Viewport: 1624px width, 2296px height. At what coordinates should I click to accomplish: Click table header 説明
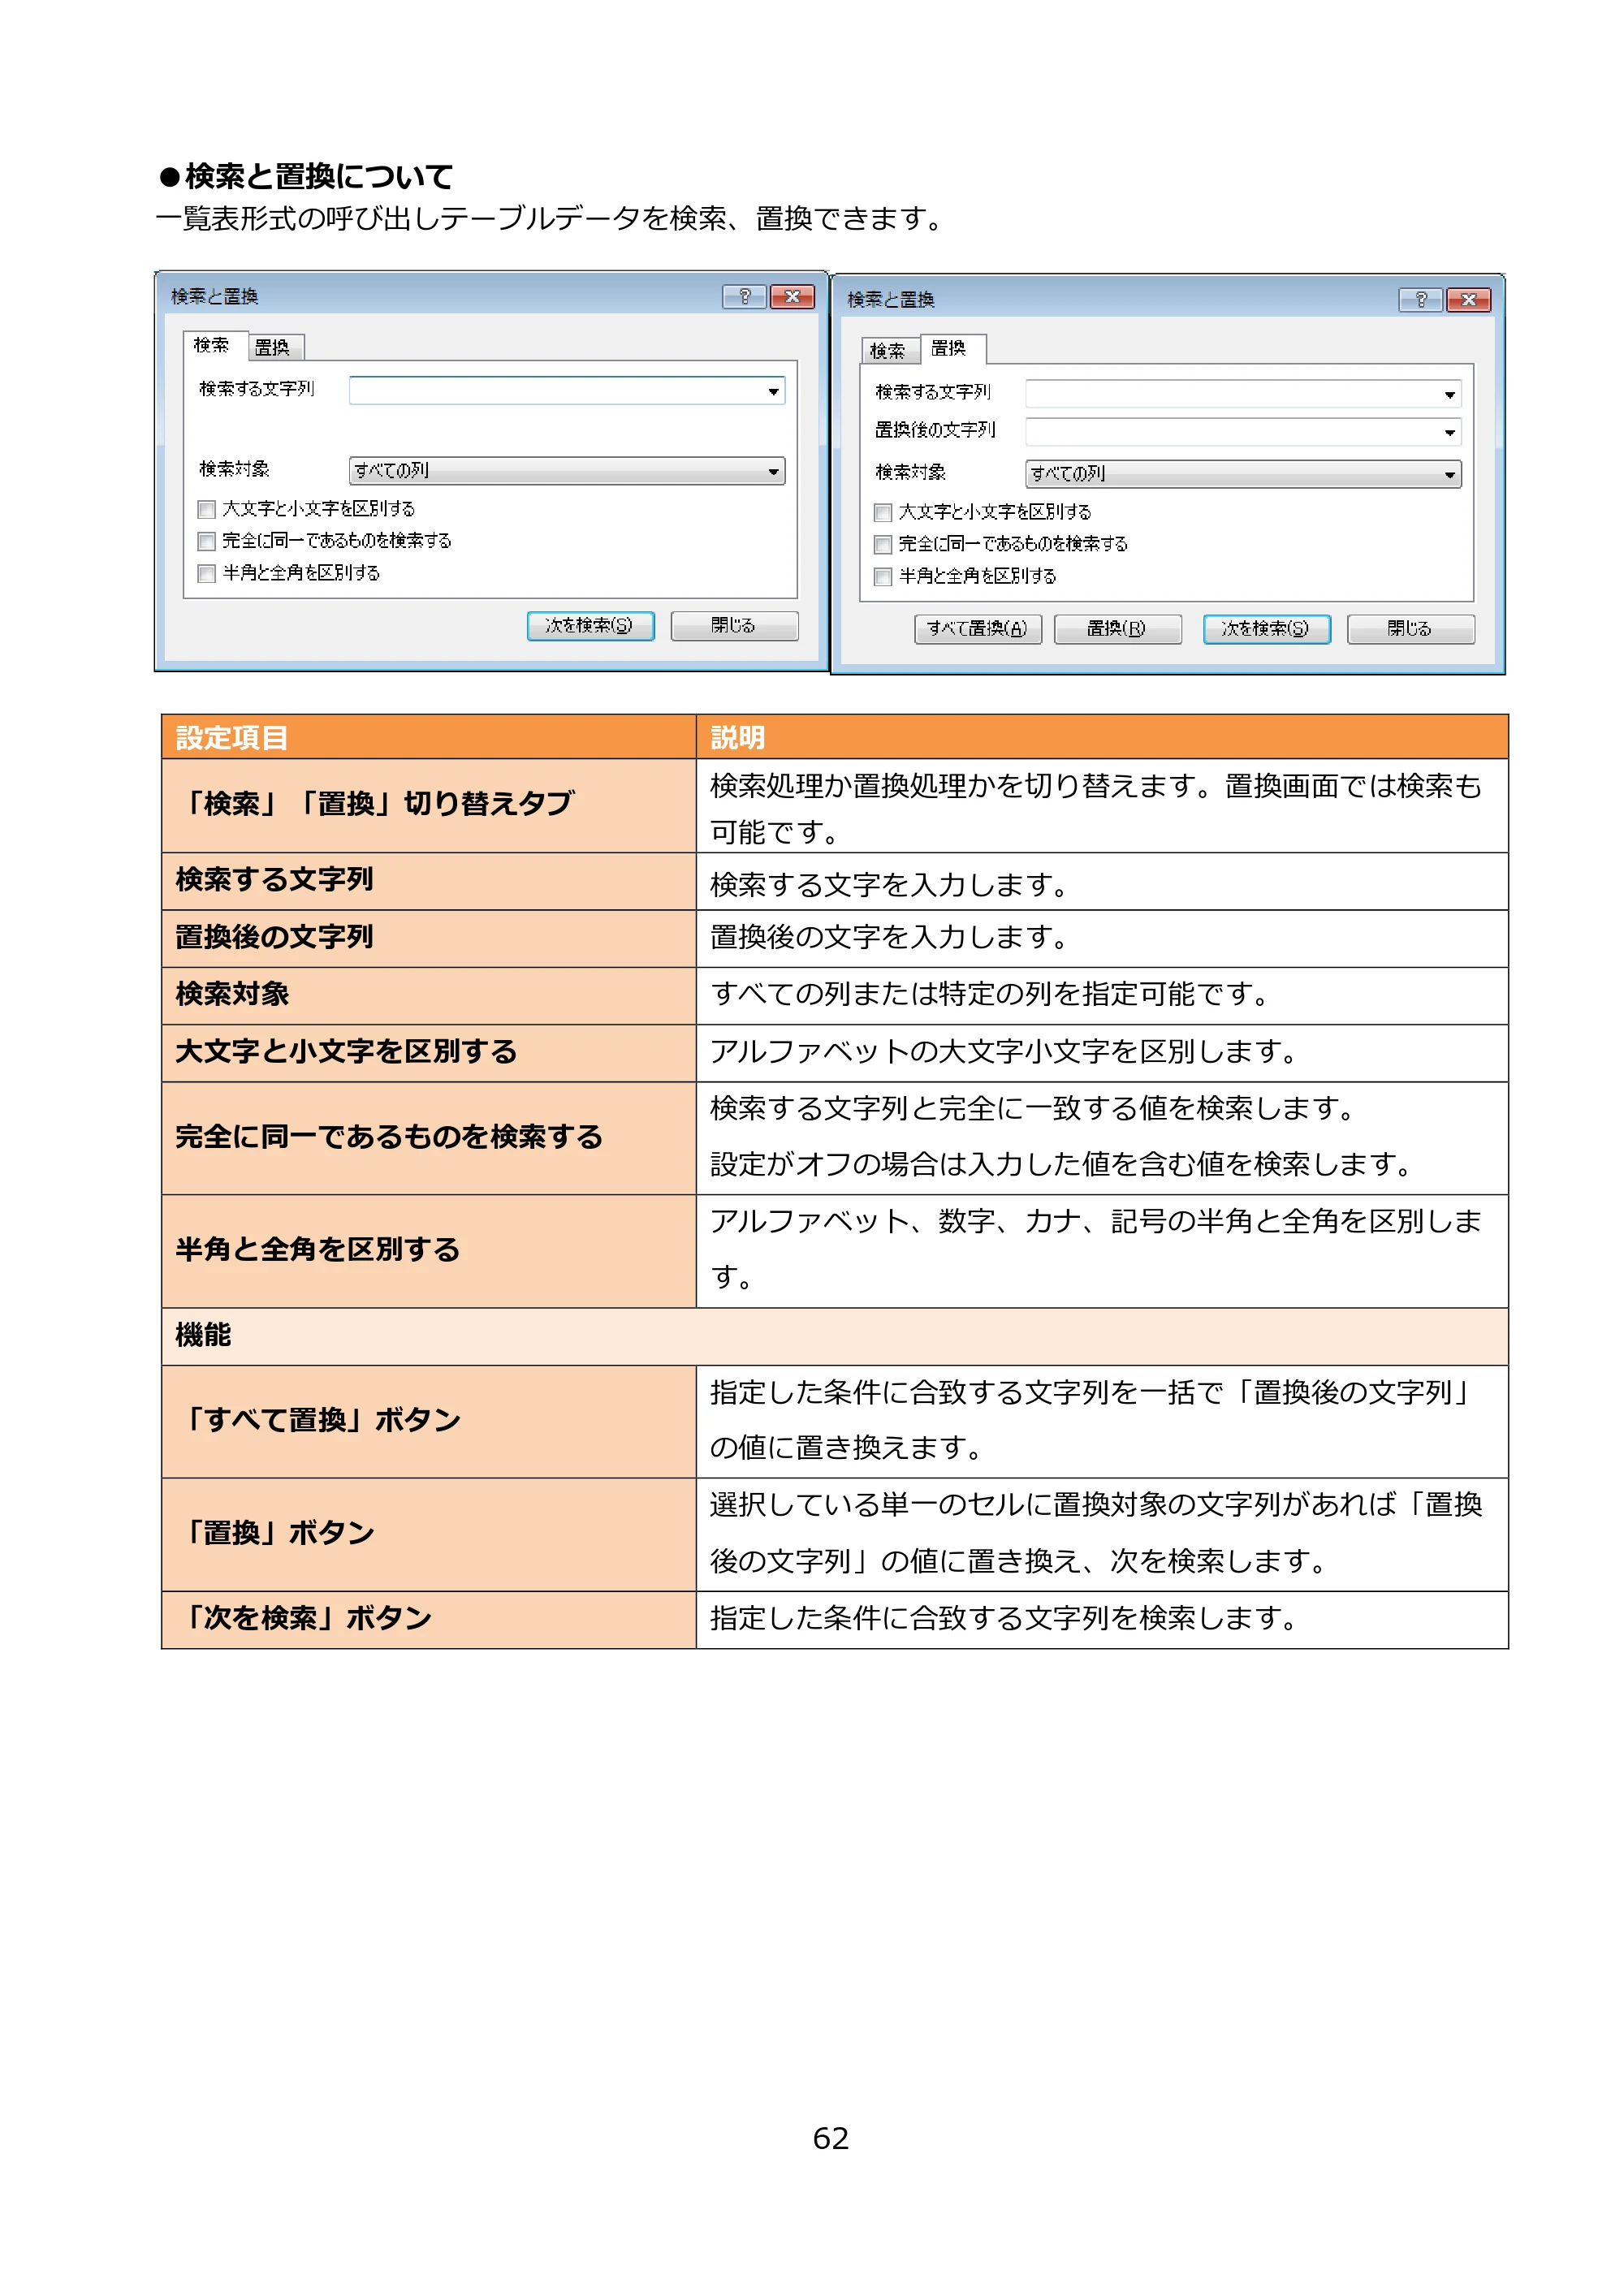pos(1102,737)
